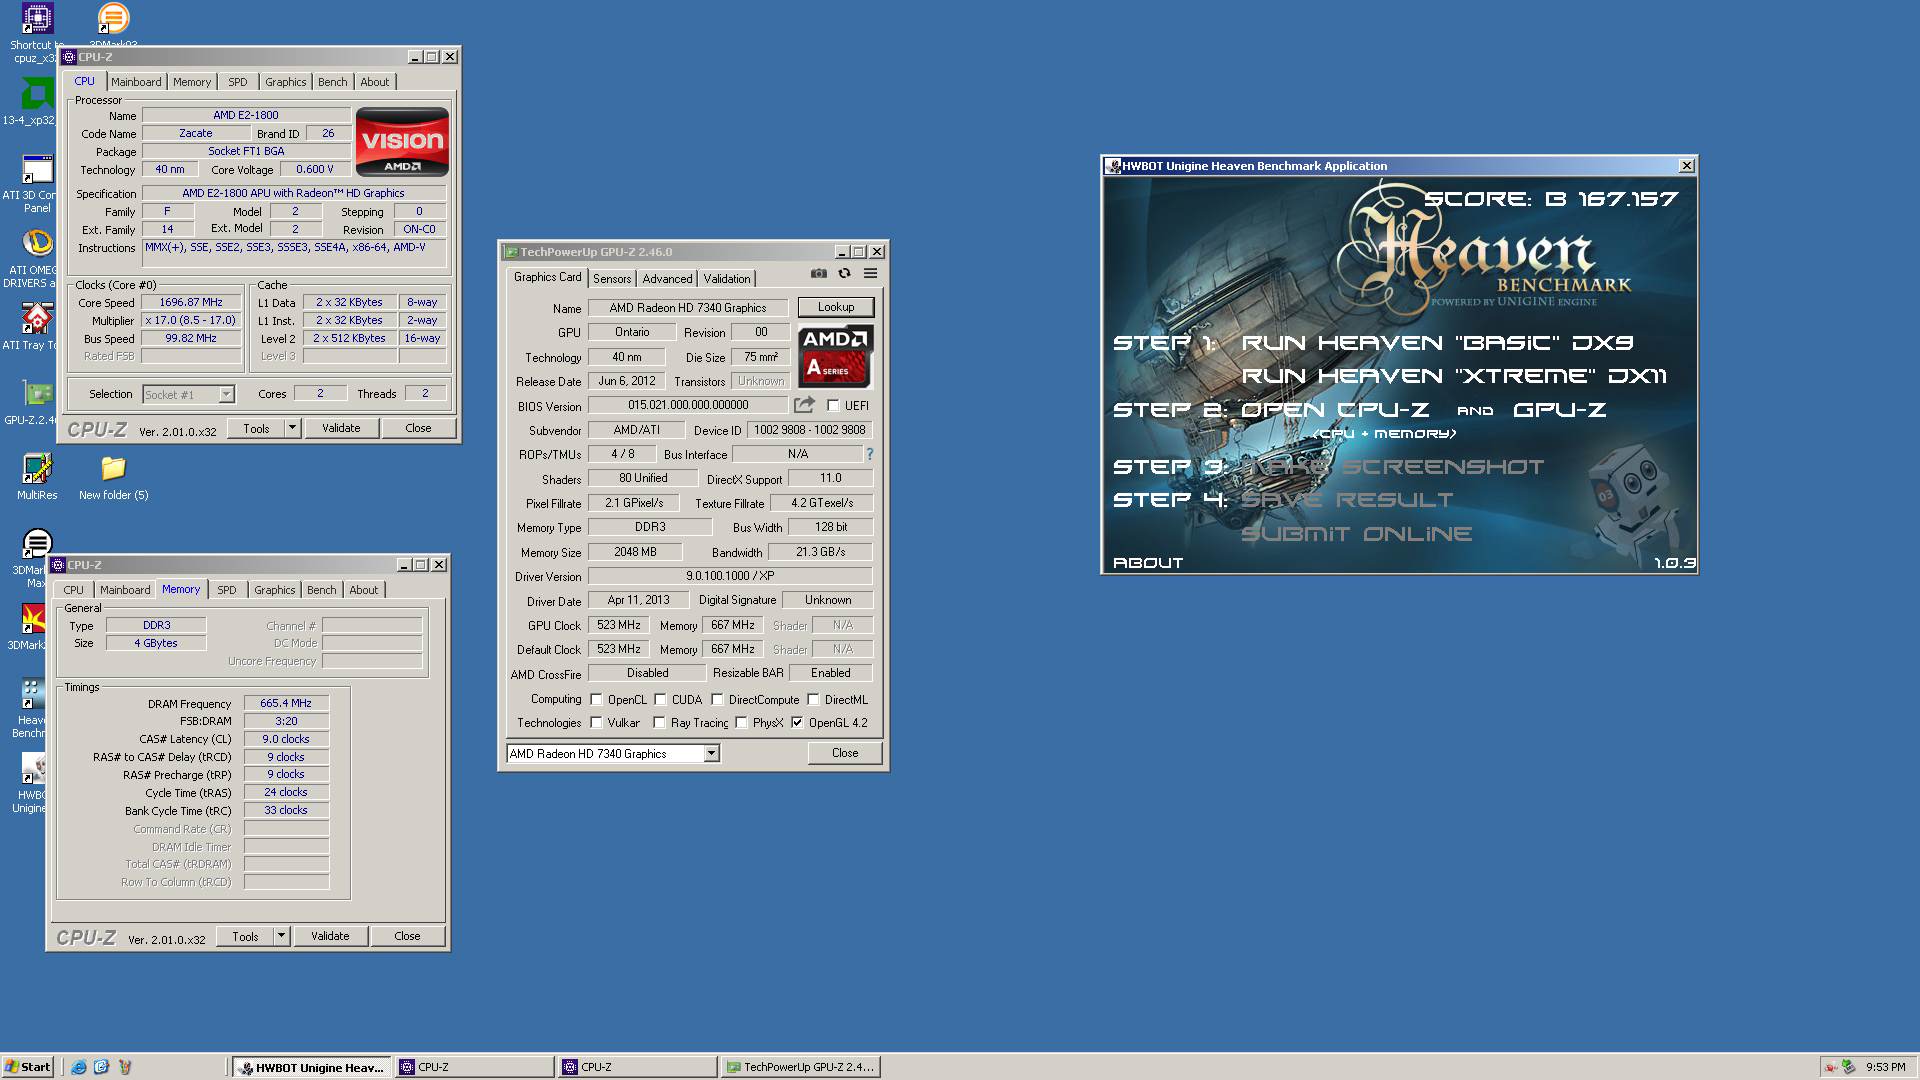
Task: Click the Bus Interface question mark icon
Action: tap(869, 454)
